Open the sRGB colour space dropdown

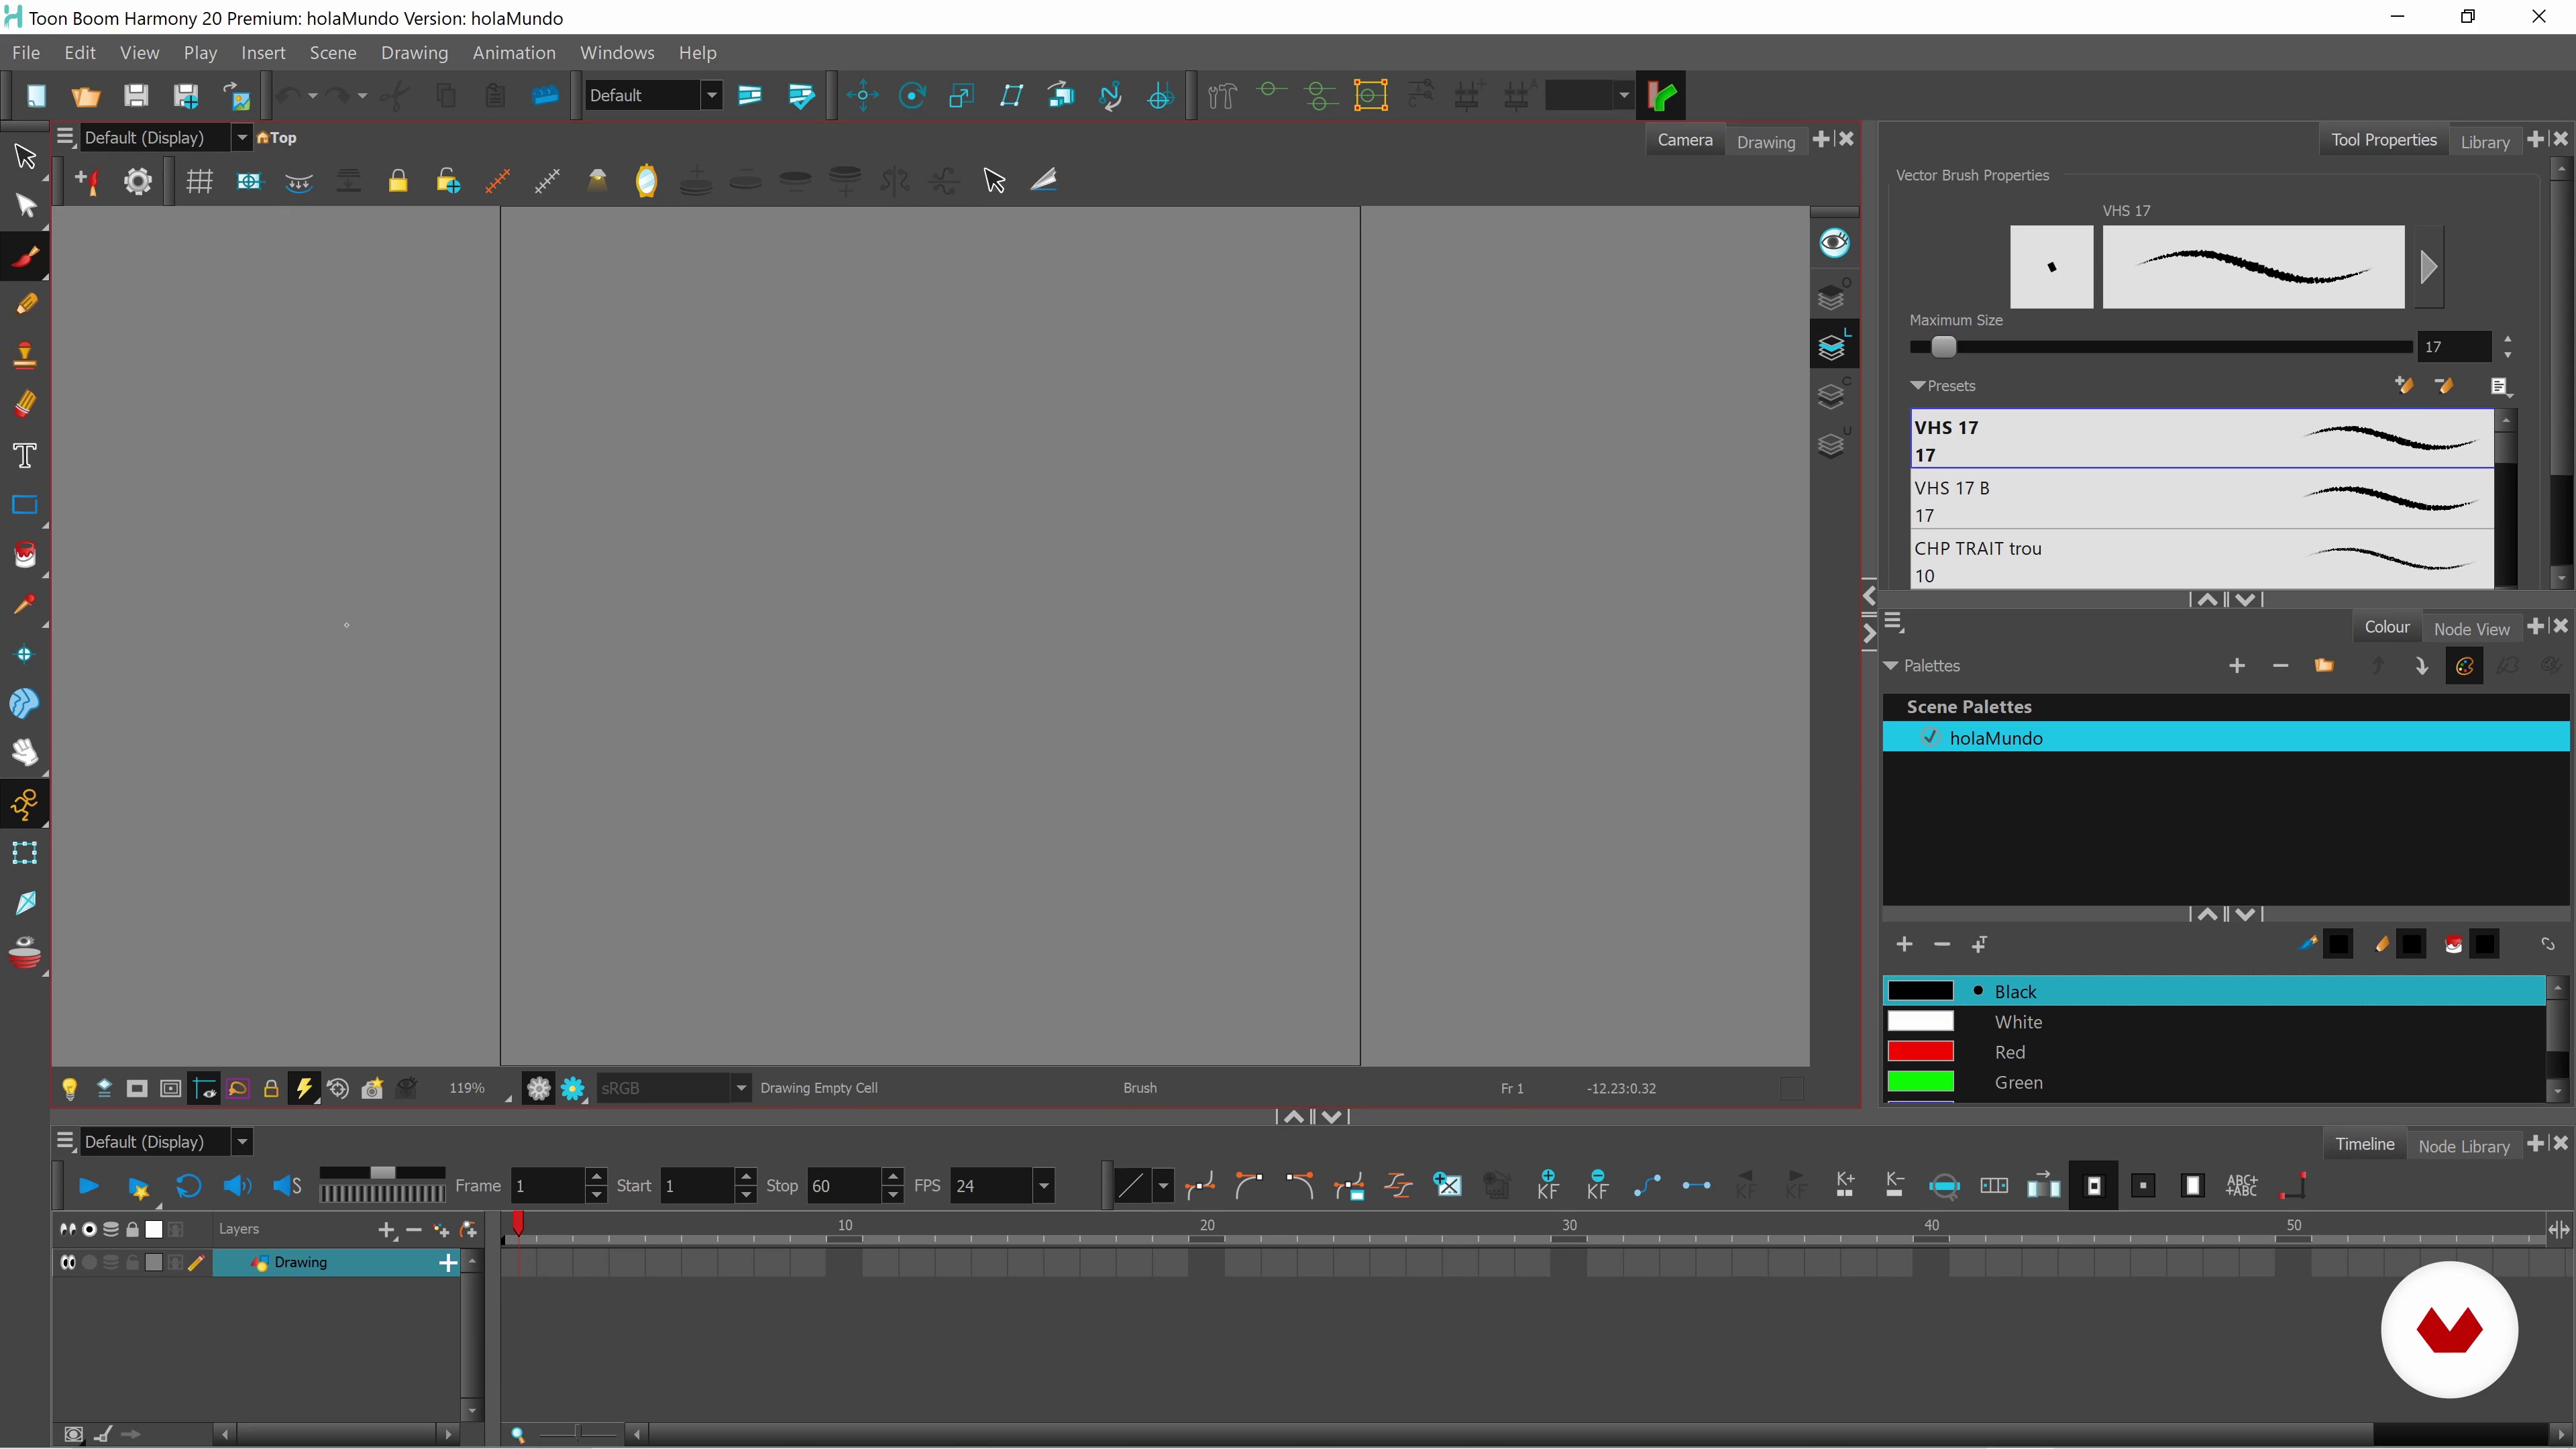(741, 1088)
